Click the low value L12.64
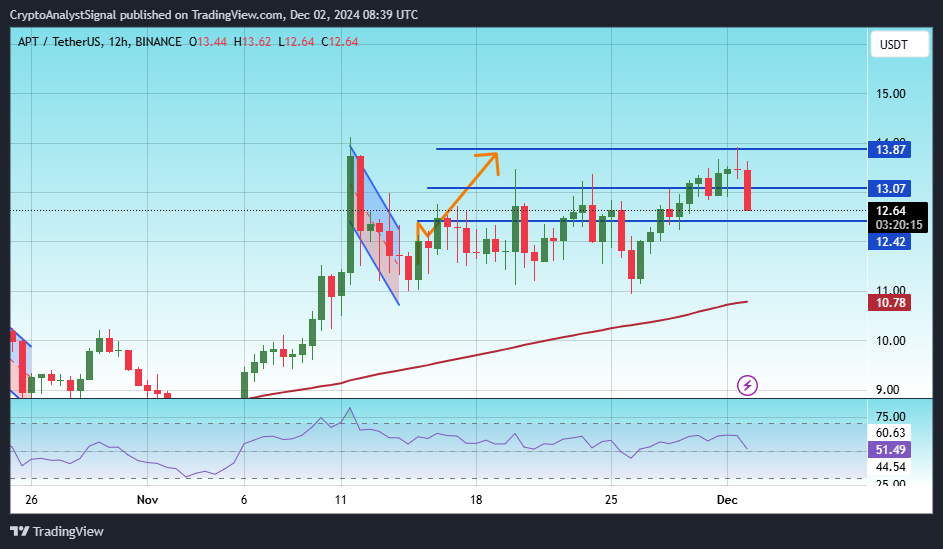943x549 pixels. coord(296,41)
